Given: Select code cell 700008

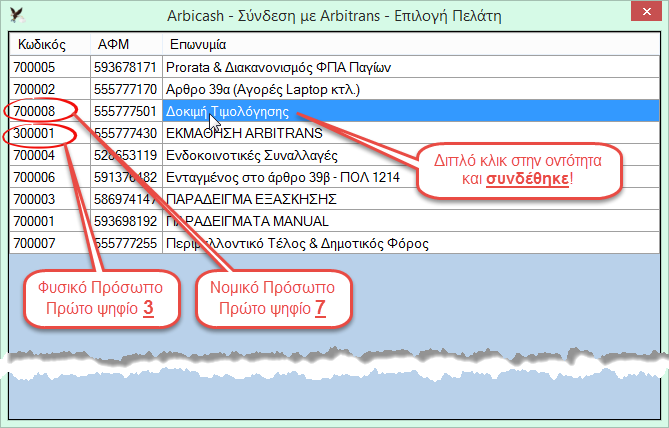Looking at the screenshot, I should (x=50, y=111).
